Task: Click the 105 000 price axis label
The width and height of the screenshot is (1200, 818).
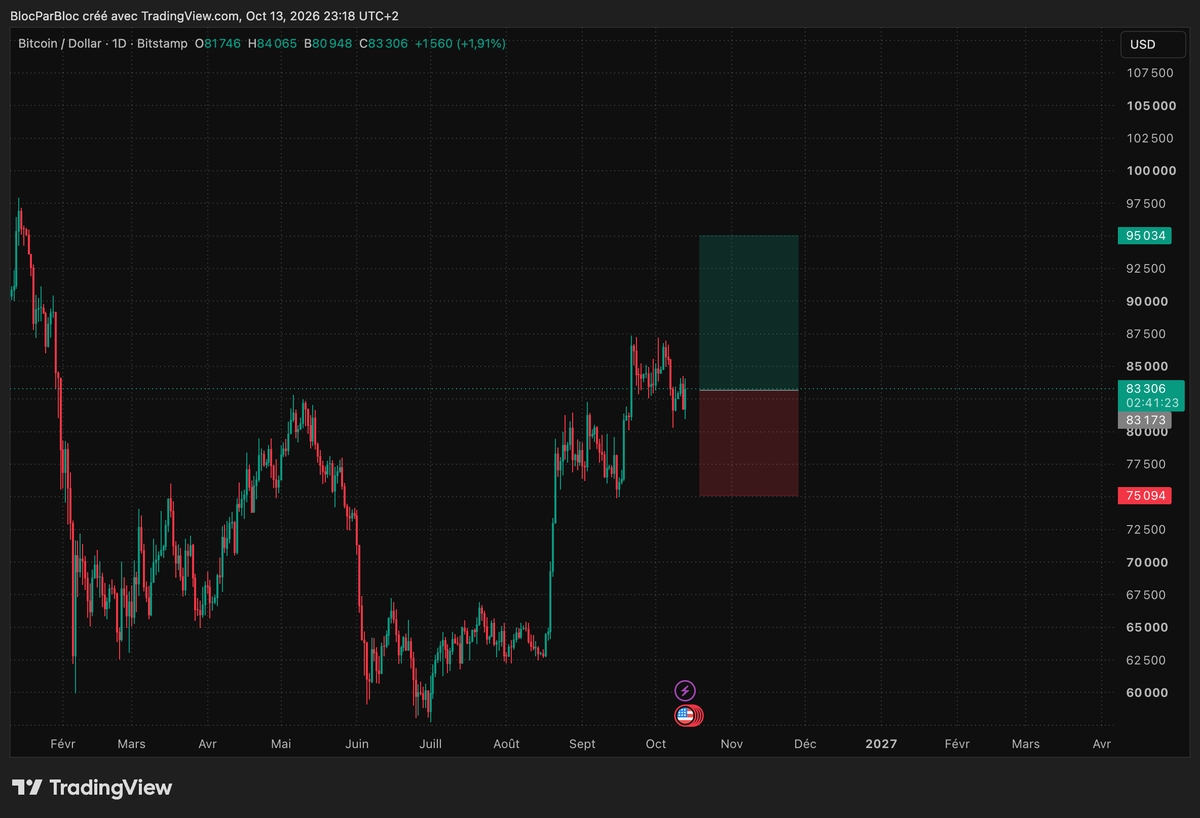Action: tap(1149, 106)
